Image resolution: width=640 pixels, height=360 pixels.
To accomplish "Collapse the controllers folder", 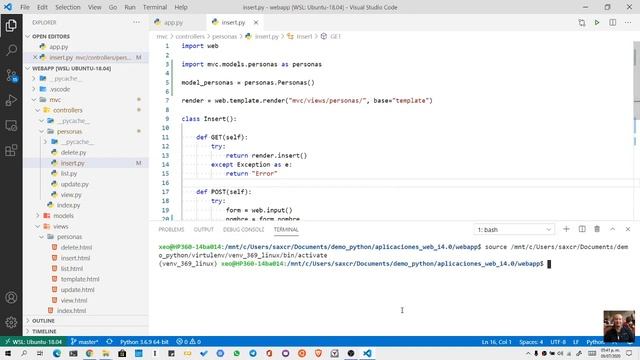I will (67, 110).
